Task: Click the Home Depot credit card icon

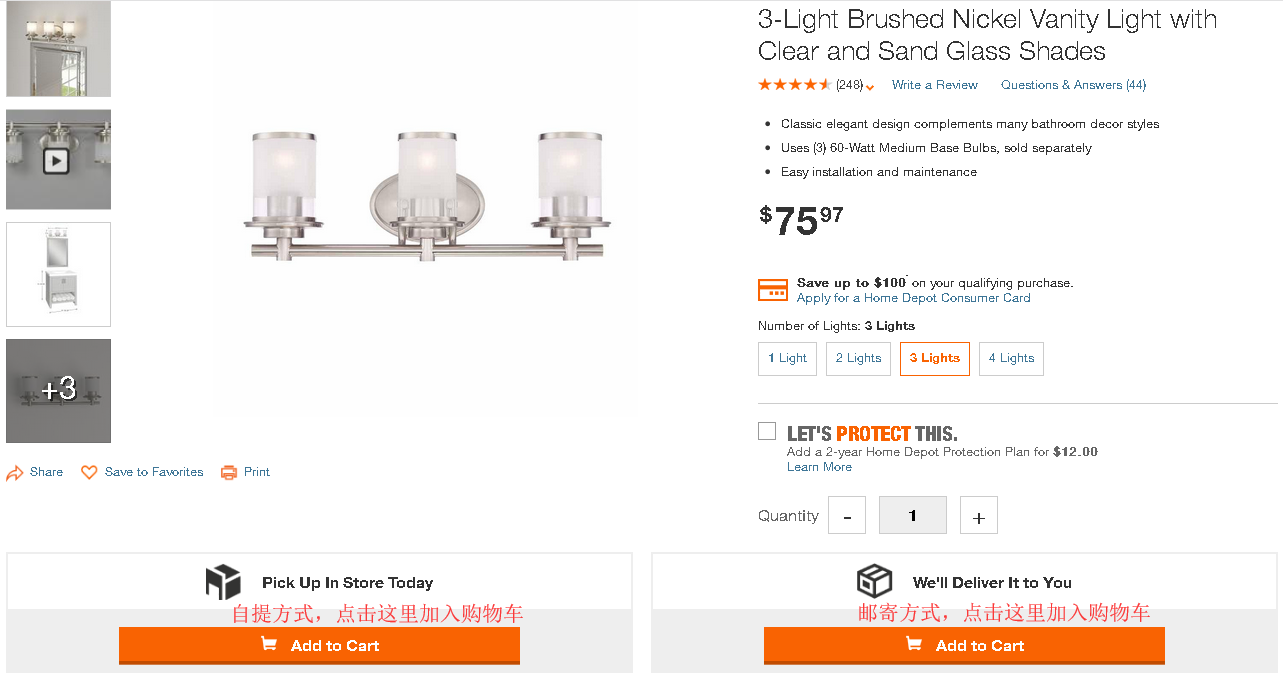Action: point(773,290)
